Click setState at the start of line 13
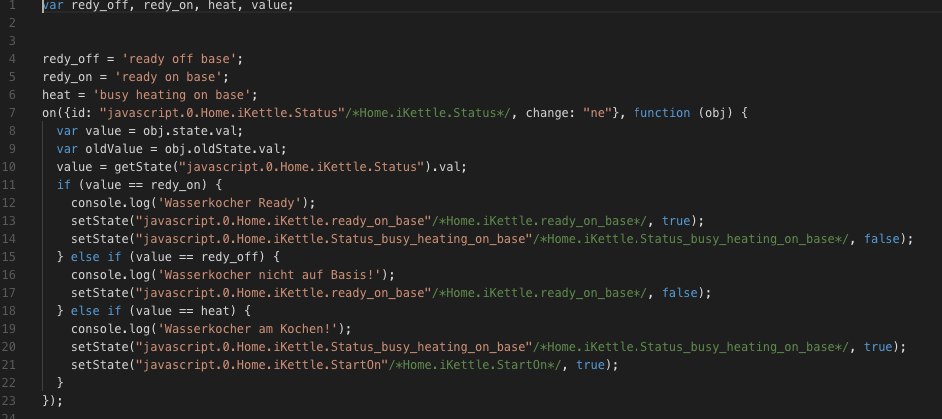942x419 pixels. (100, 221)
